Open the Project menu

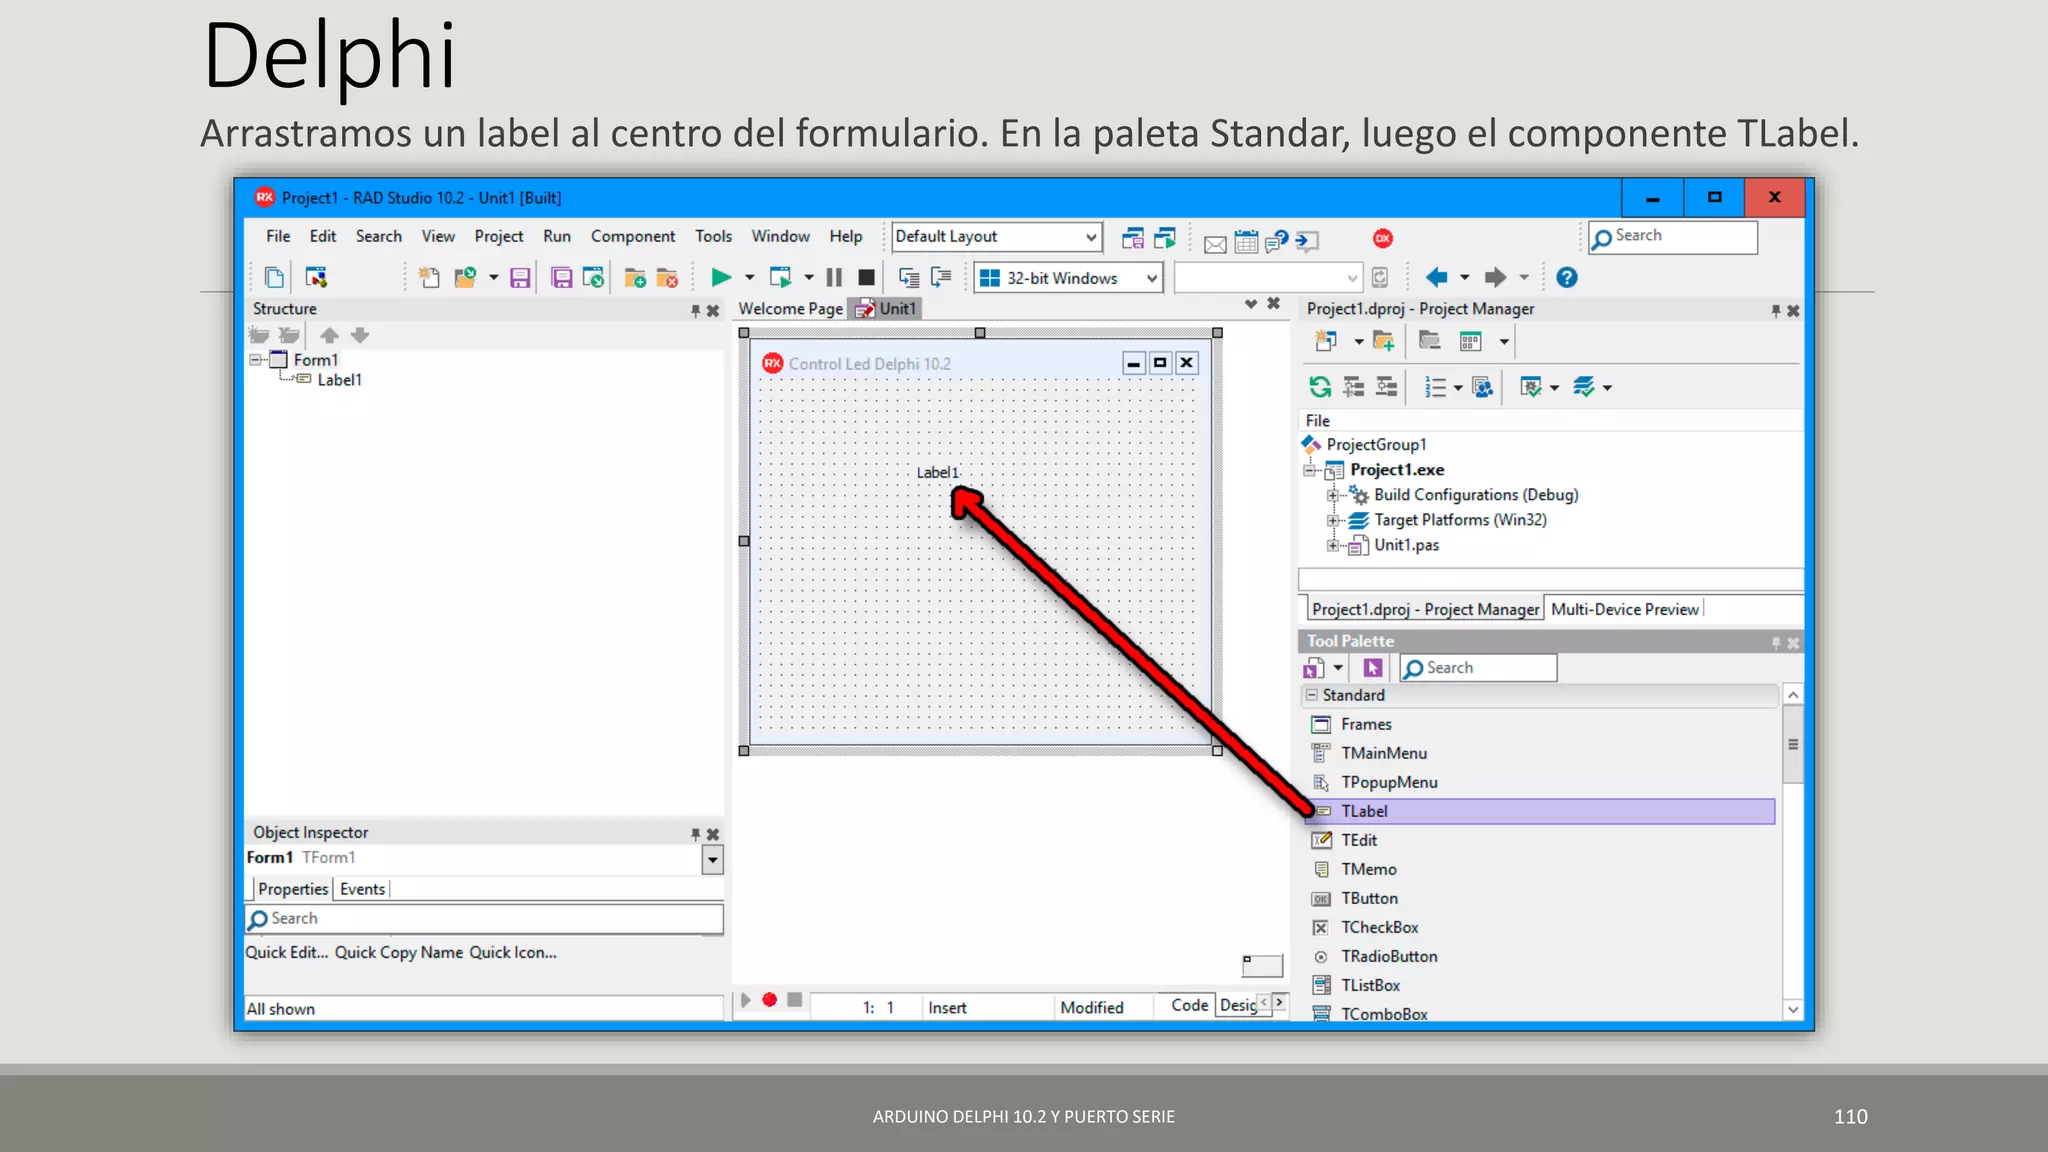pos(498,236)
